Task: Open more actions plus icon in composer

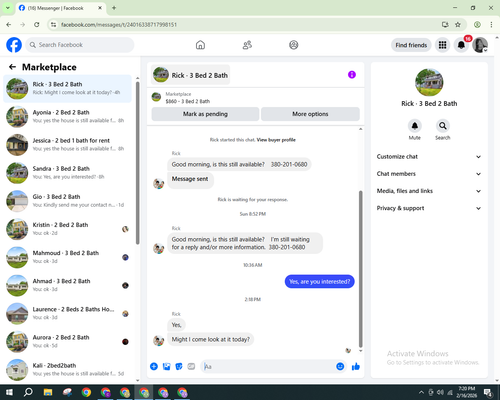Action: (154, 367)
